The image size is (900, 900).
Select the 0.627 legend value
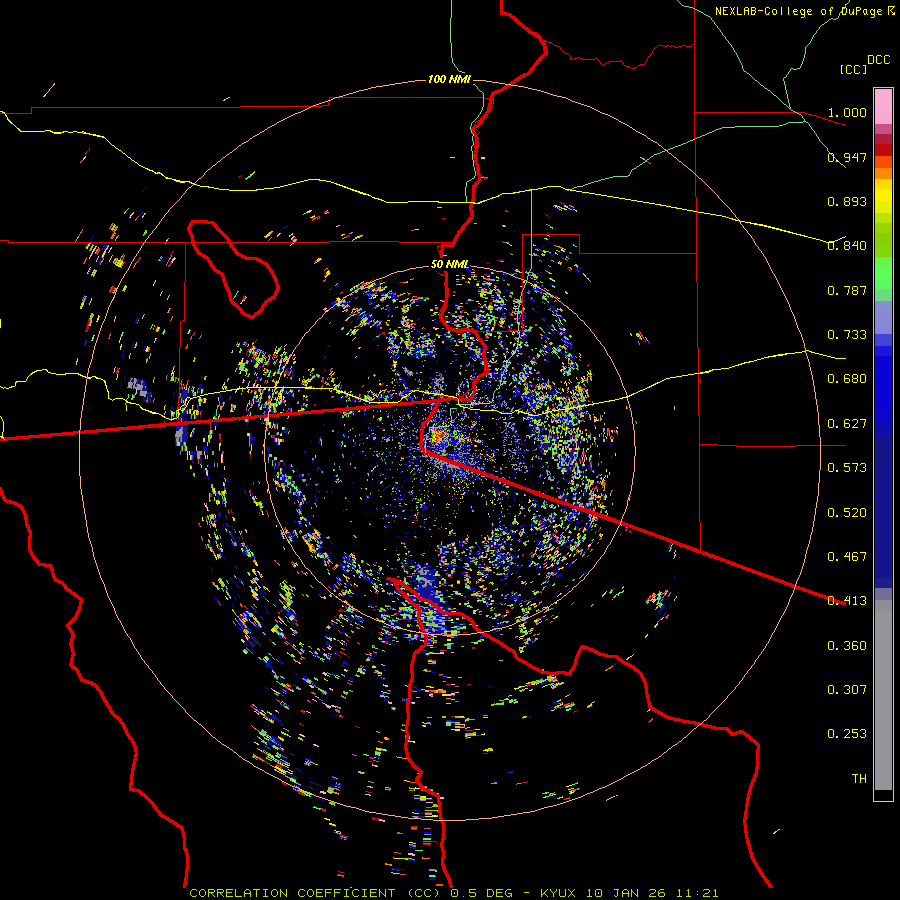pyautogui.click(x=847, y=424)
